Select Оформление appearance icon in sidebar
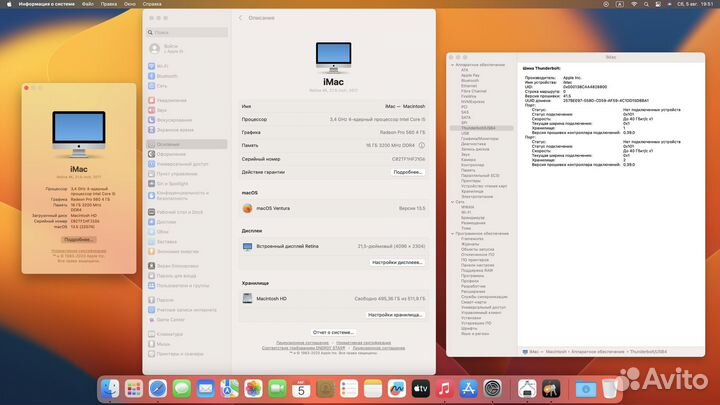Image resolution: width=720 pixels, height=405 pixels. click(x=152, y=154)
